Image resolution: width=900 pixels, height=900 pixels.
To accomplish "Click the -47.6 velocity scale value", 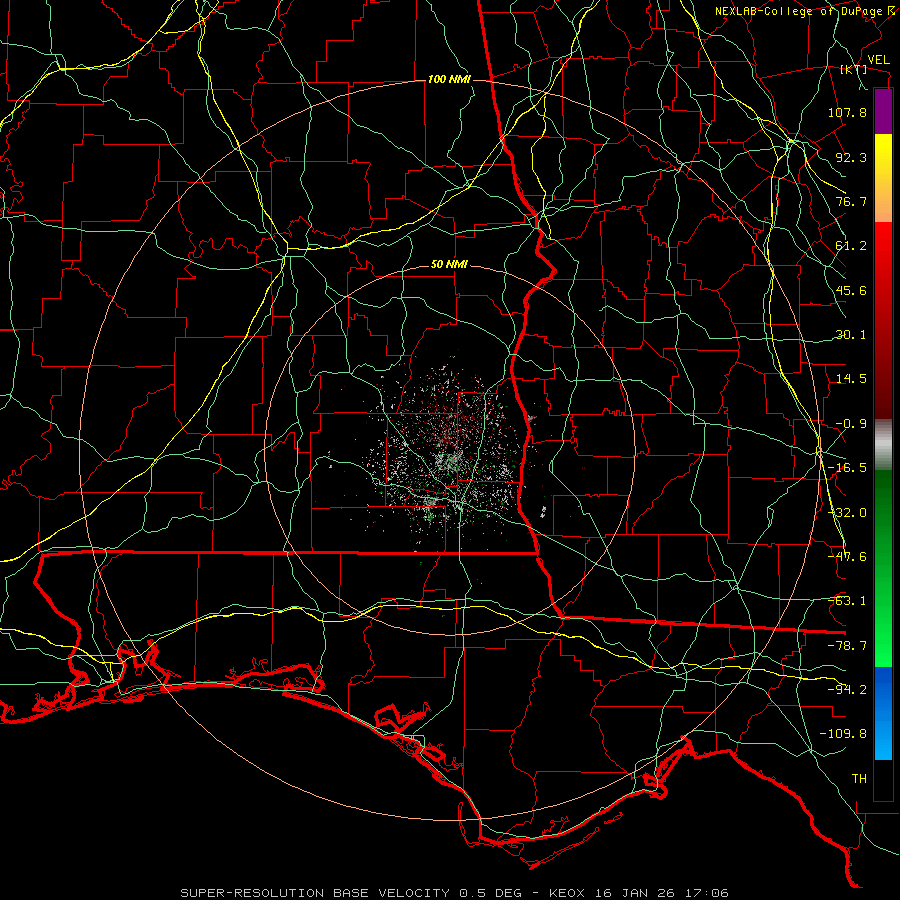I will (x=847, y=557).
